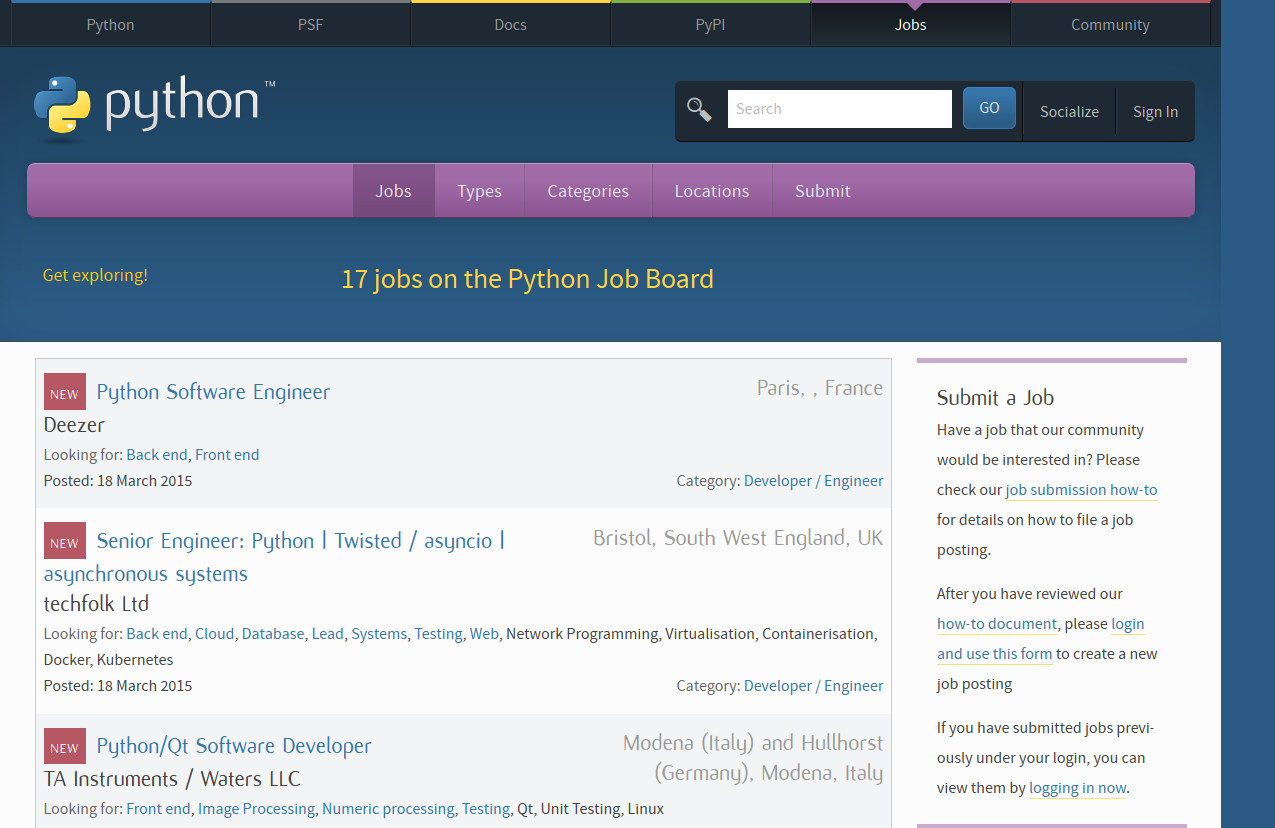The height and width of the screenshot is (828, 1275).
Task: Click Sign In
Action: click(1155, 111)
